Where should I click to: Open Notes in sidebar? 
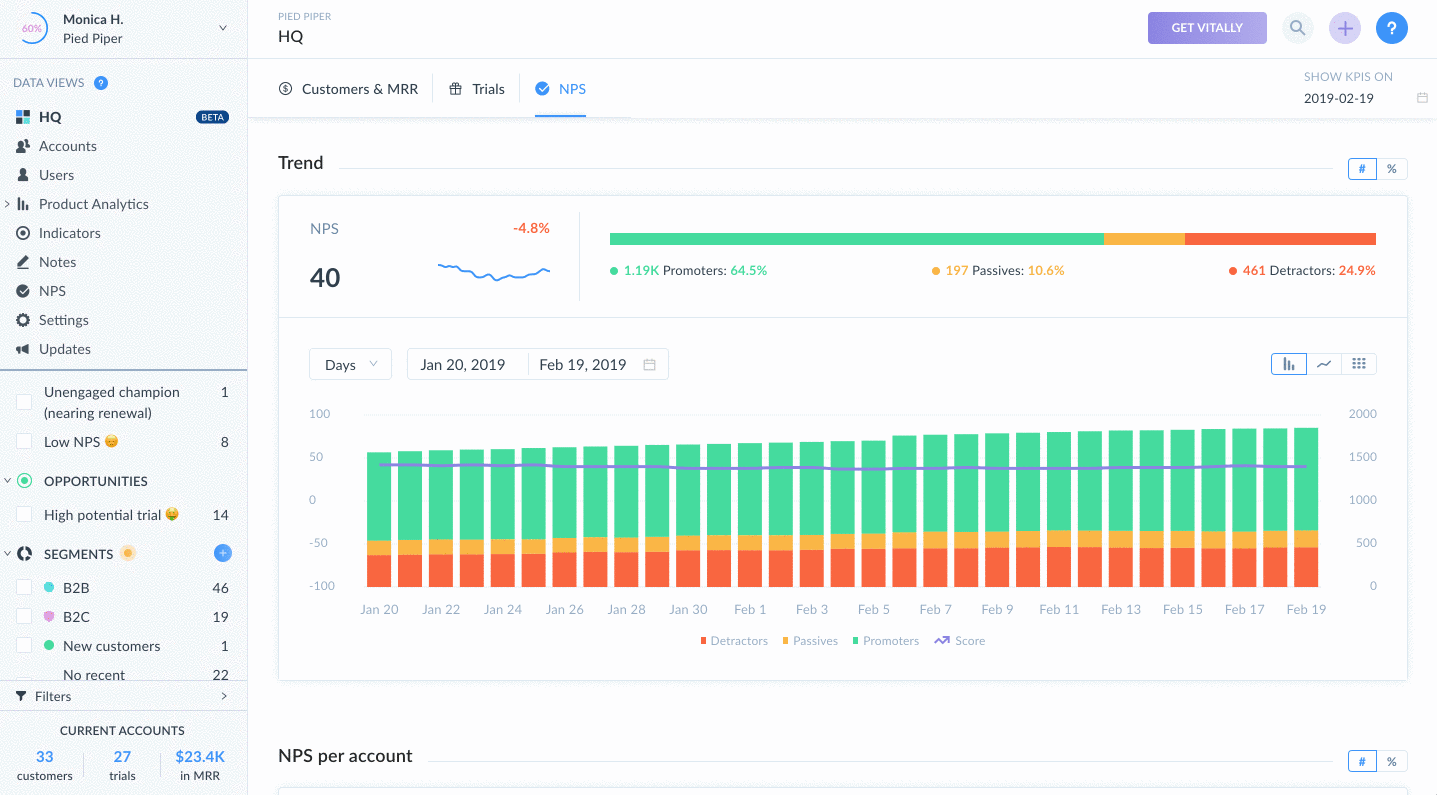58,262
